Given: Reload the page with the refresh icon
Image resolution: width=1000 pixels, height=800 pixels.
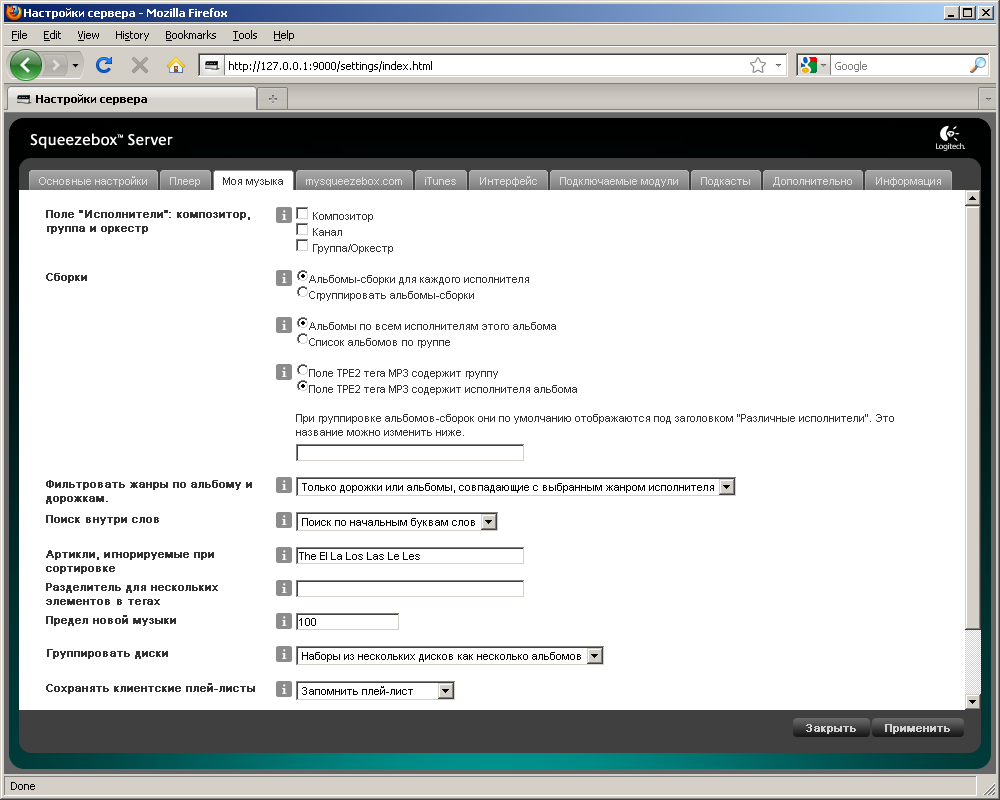Looking at the screenshot, I should click(x=104, y=65).
